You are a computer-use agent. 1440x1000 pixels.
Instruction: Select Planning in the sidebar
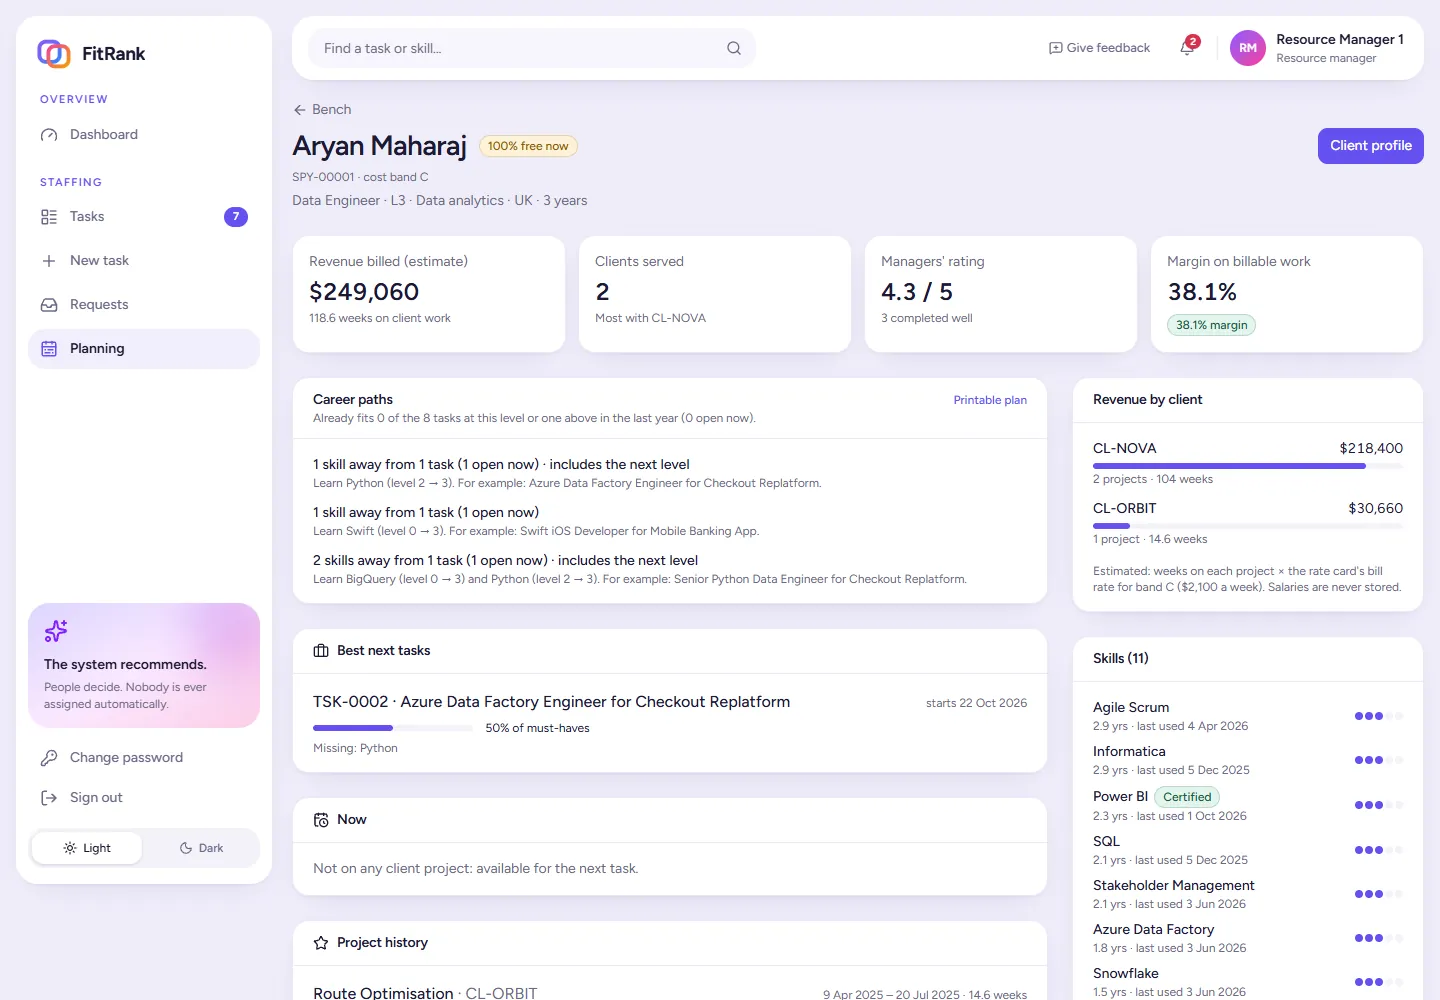pos(144,349)
